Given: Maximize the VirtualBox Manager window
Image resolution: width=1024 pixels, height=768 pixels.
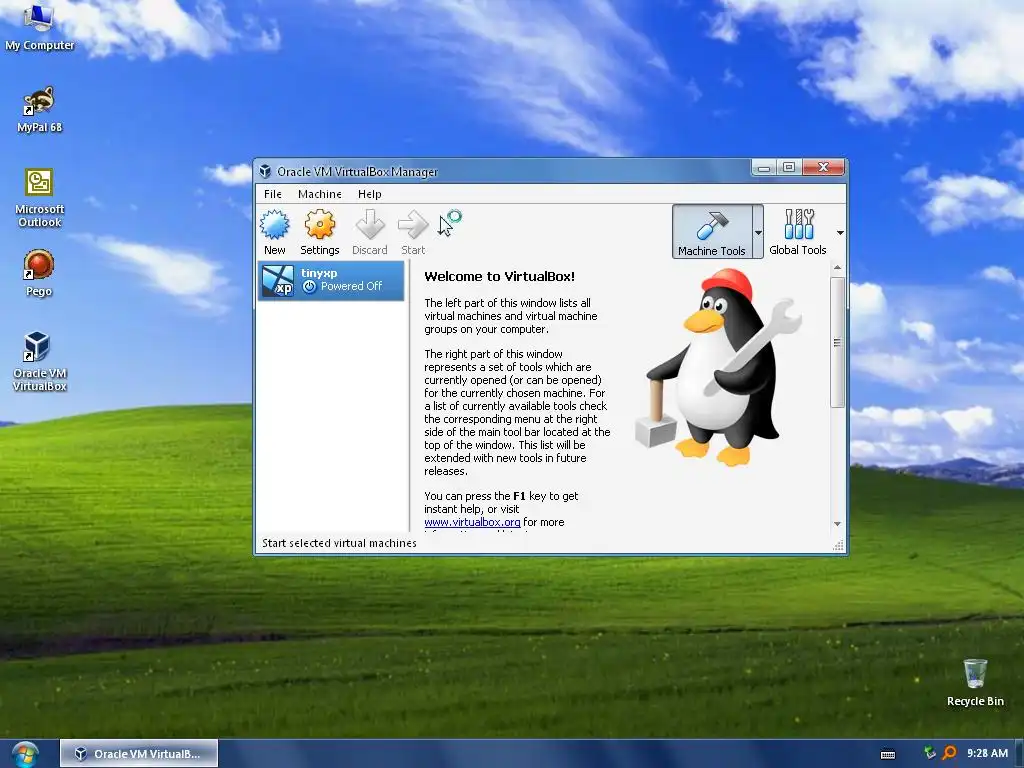Looking at the screenshot, I should pos(789,168).
